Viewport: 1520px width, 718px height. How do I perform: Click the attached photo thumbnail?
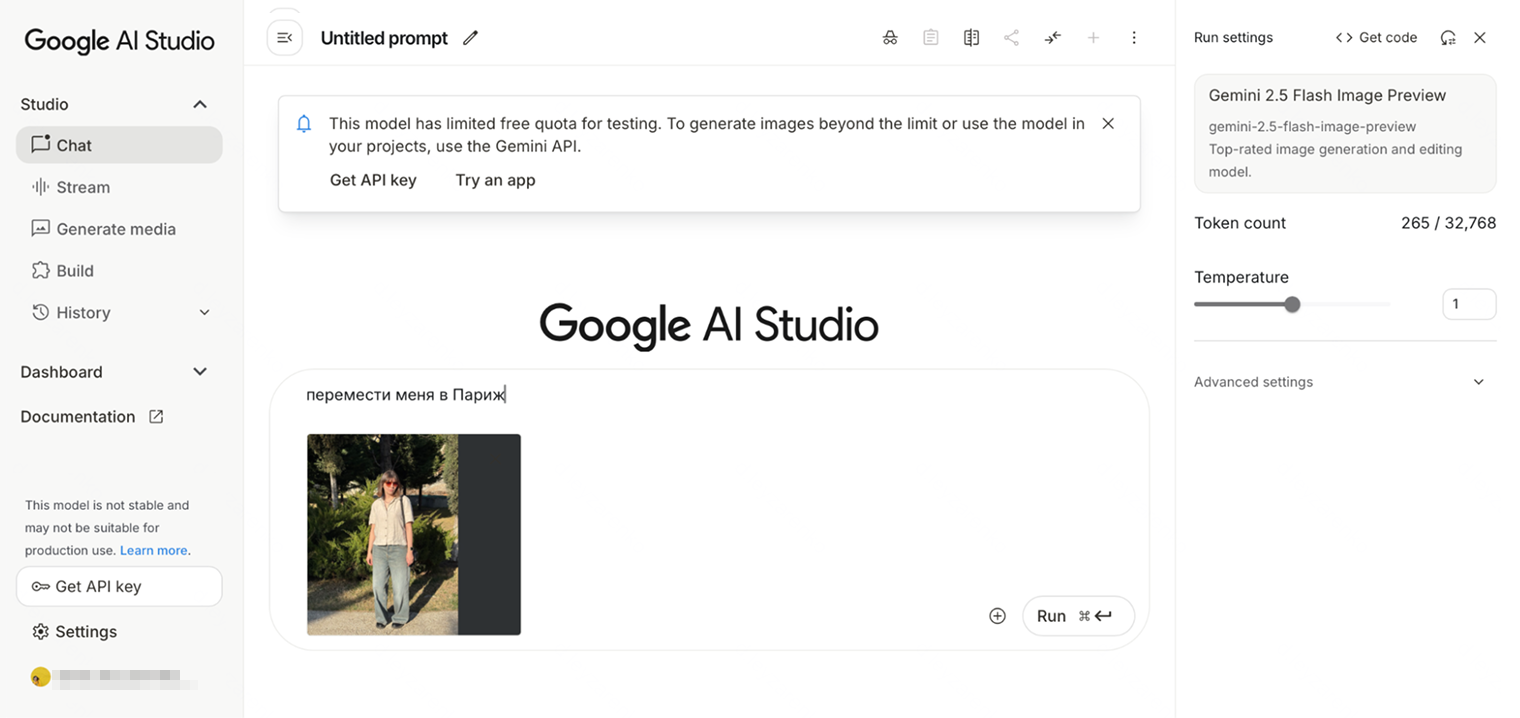click(x=414, y=534)
